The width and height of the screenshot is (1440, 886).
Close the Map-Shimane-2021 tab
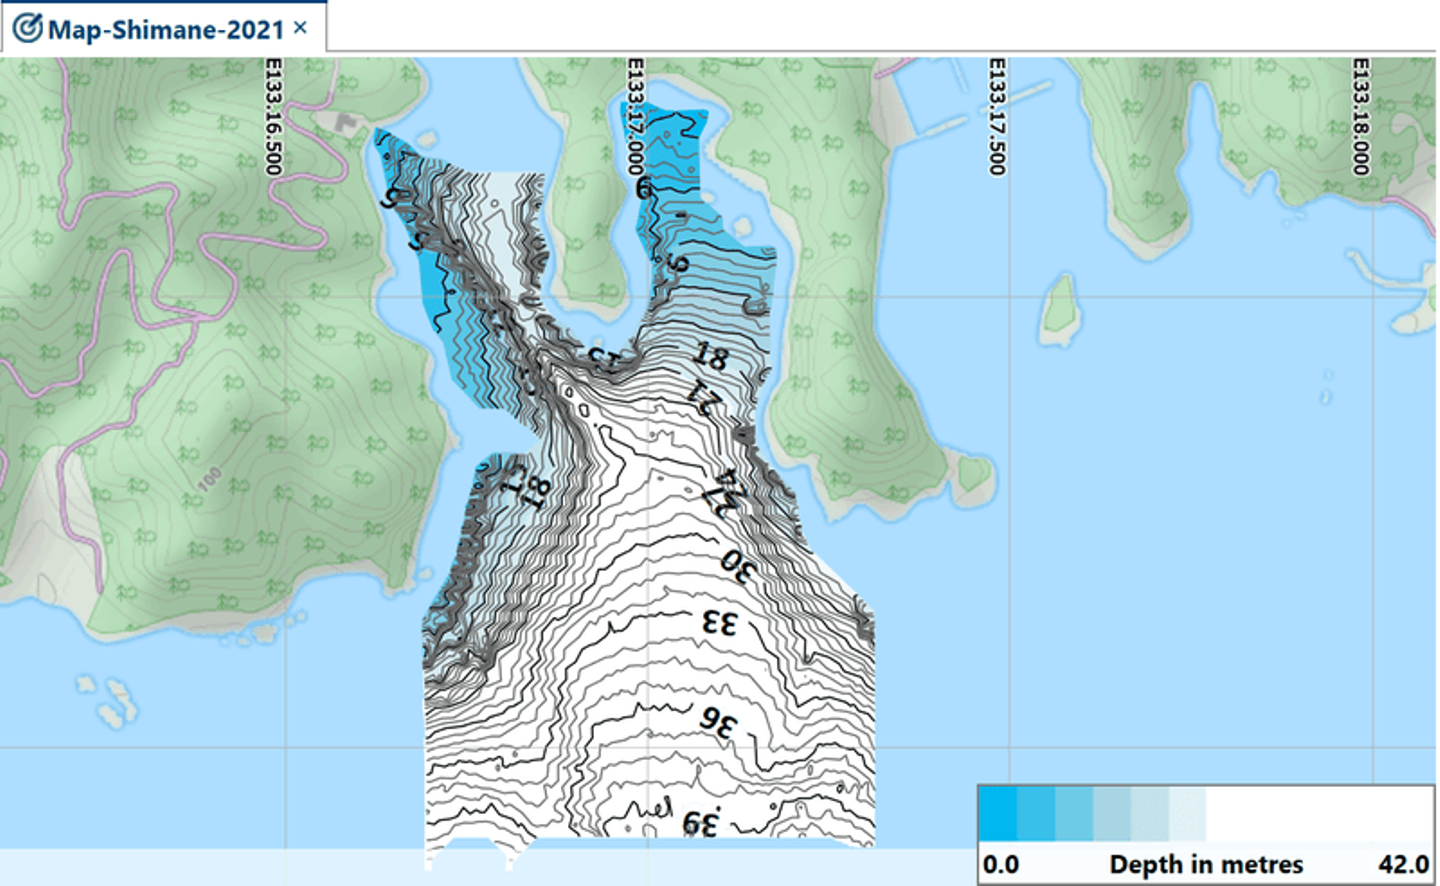[300, 28]
